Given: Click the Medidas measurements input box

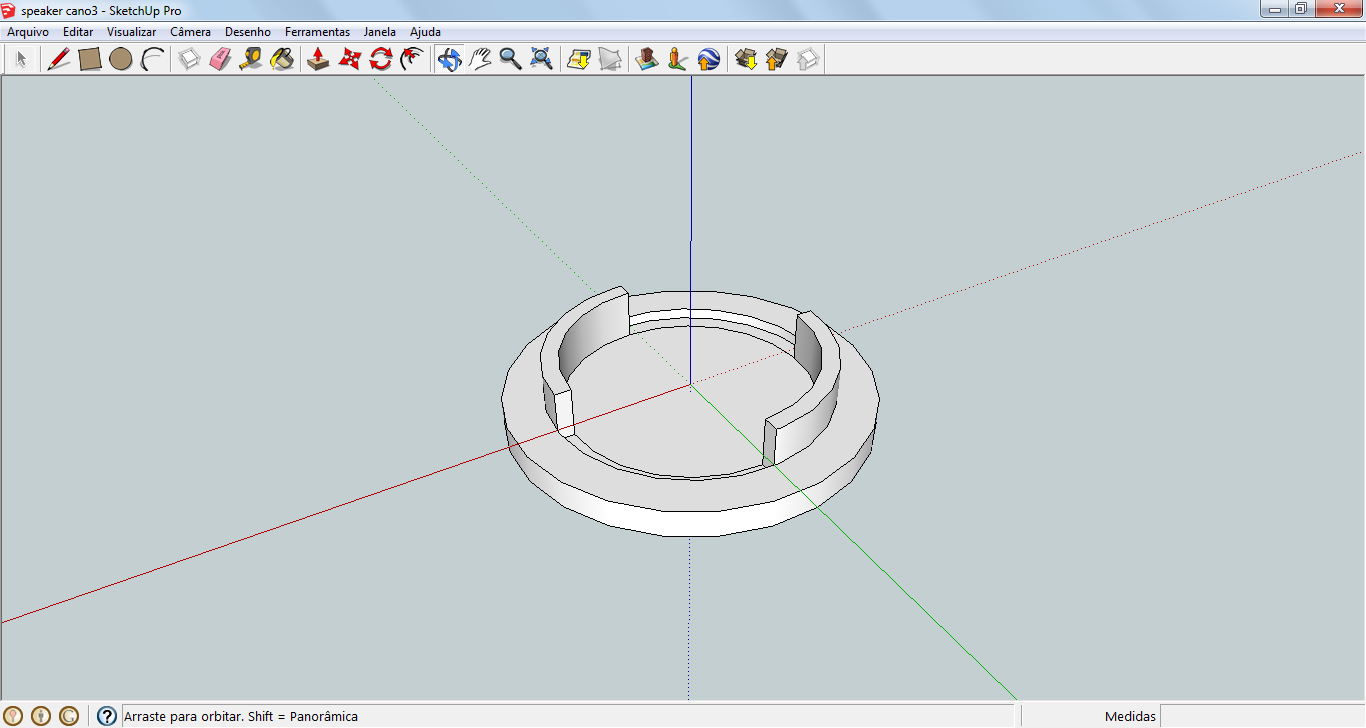Looking at the screenshot, I should [x=1262, y=716].
